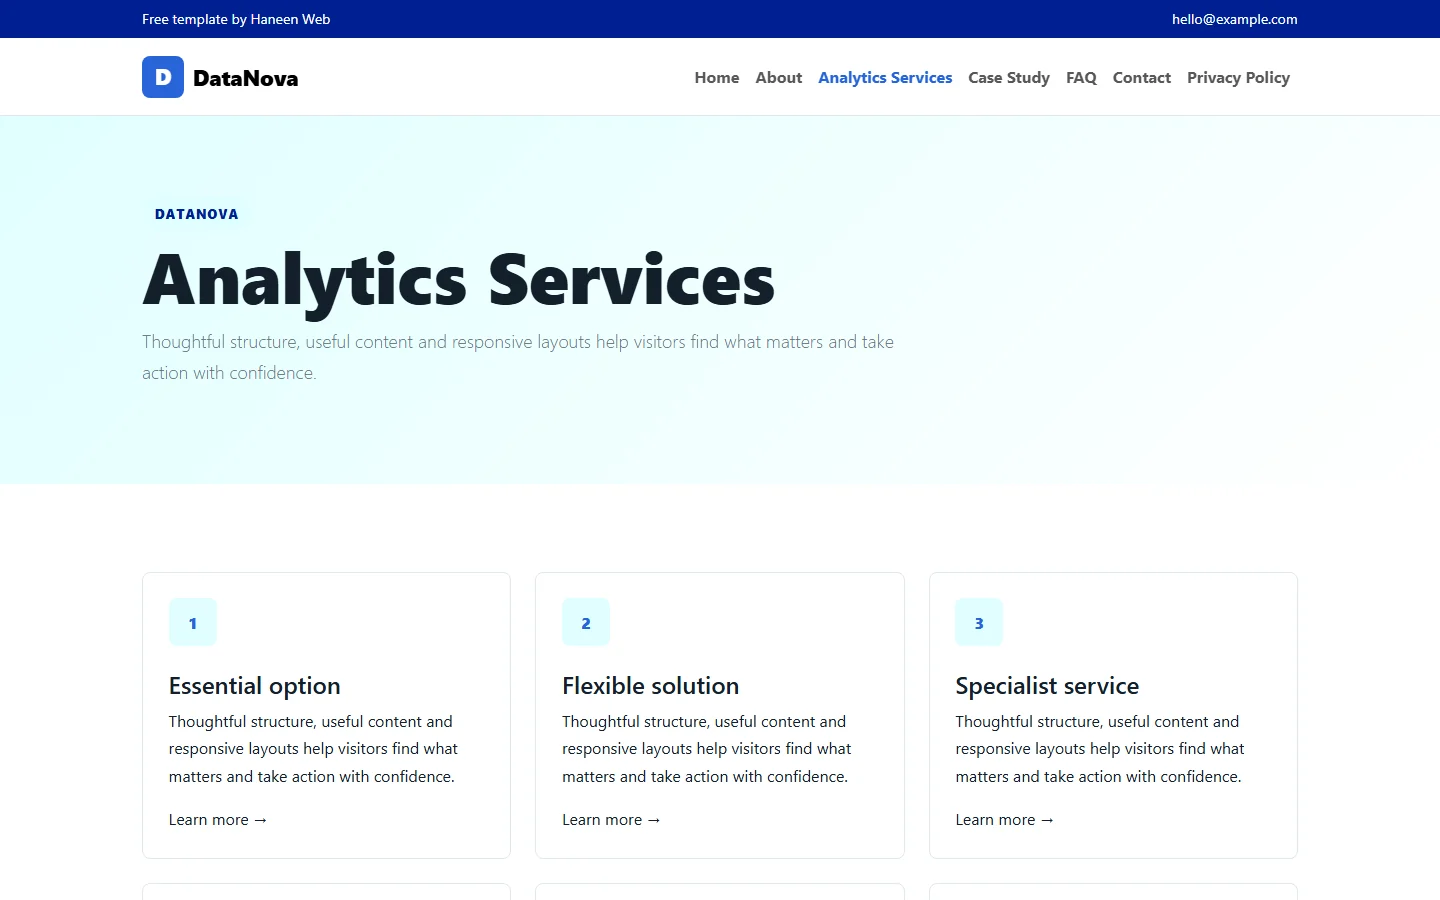The width and height of the screenshot is (1440, 900).
Task: Click the description text in Flexible solution card
Action: pos(706,749)
